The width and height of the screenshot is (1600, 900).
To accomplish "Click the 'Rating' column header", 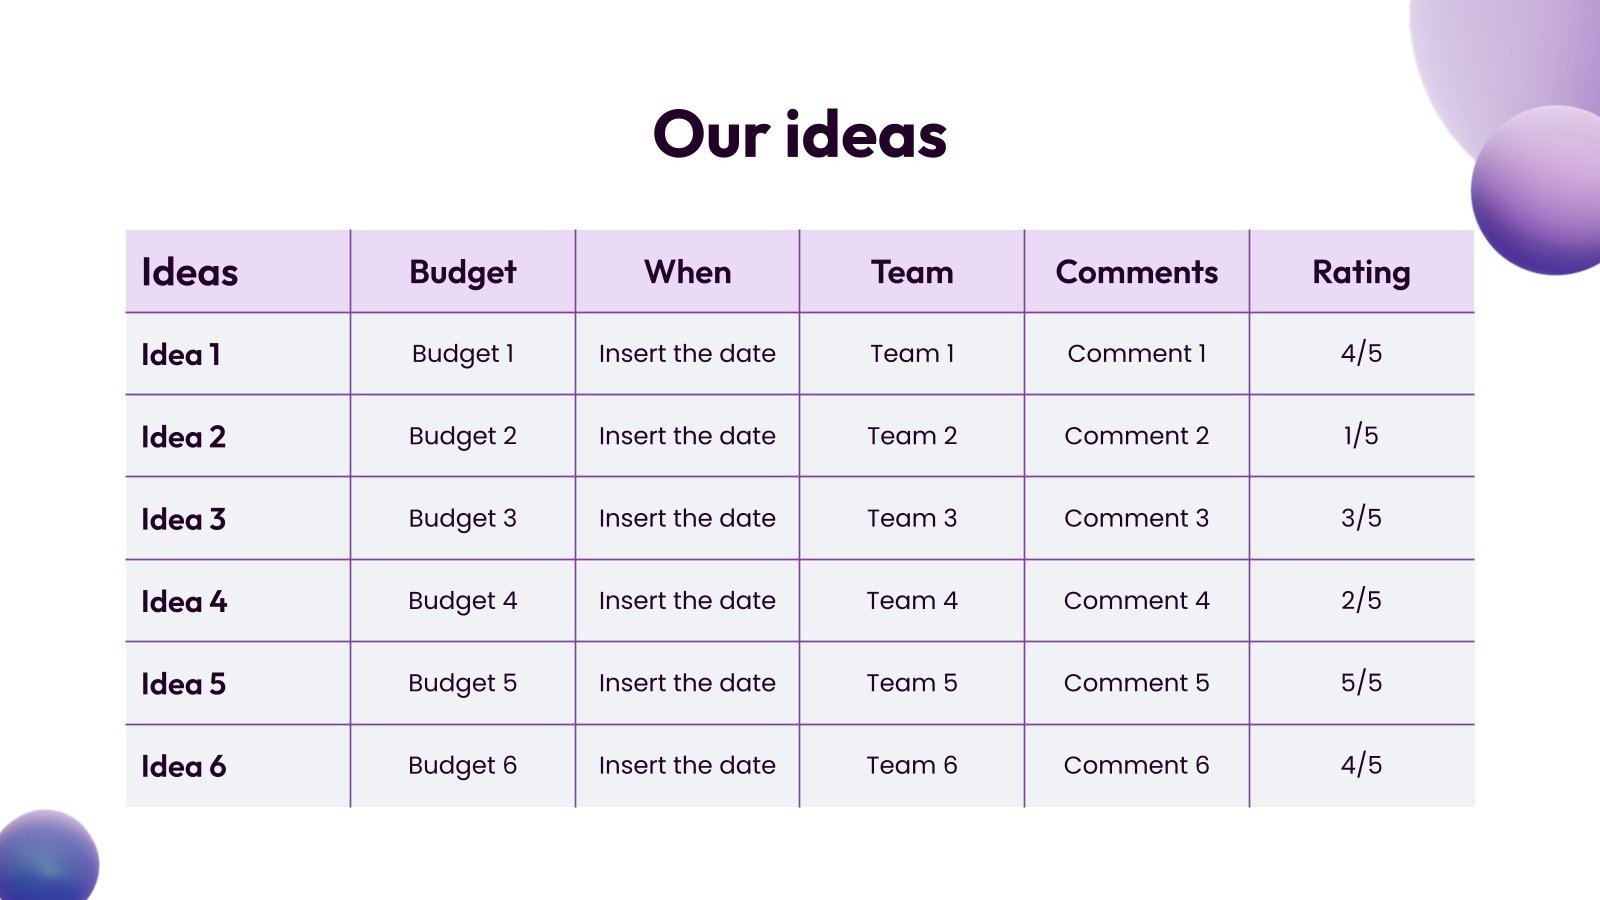I will (1361, 272).
